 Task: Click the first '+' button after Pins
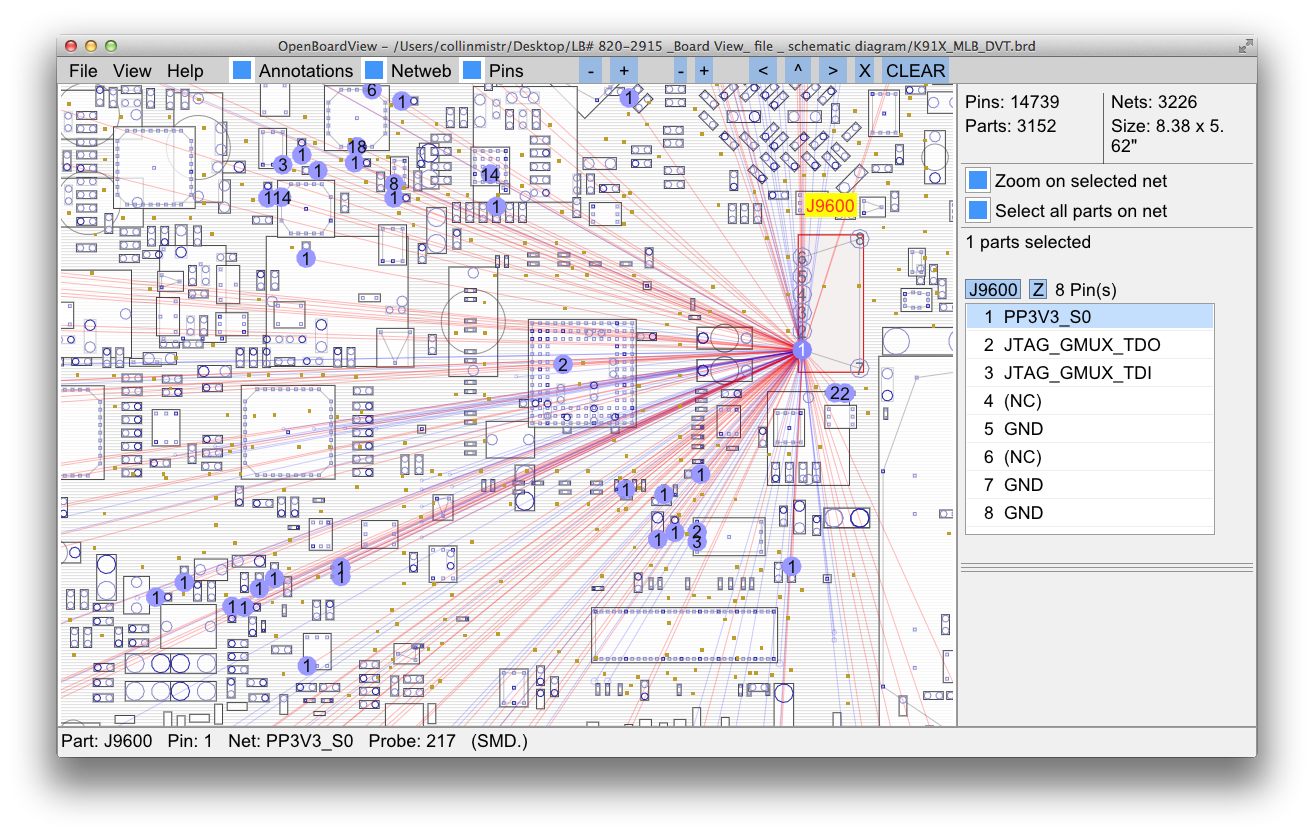pyautogui.click(x=624, y=70)
